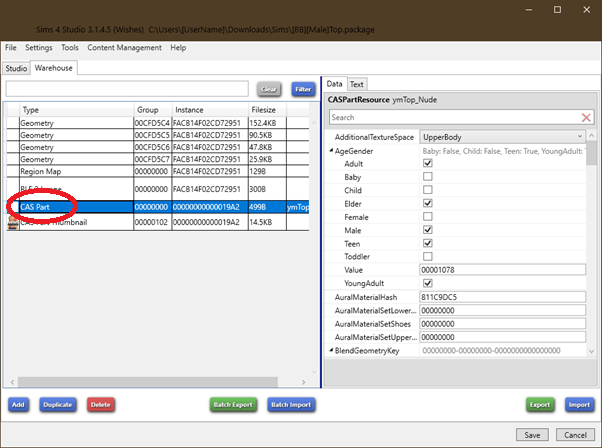Viewport: 602px width, 448px height.
Task: Open the Content Management menu
Action: [124, 48]
